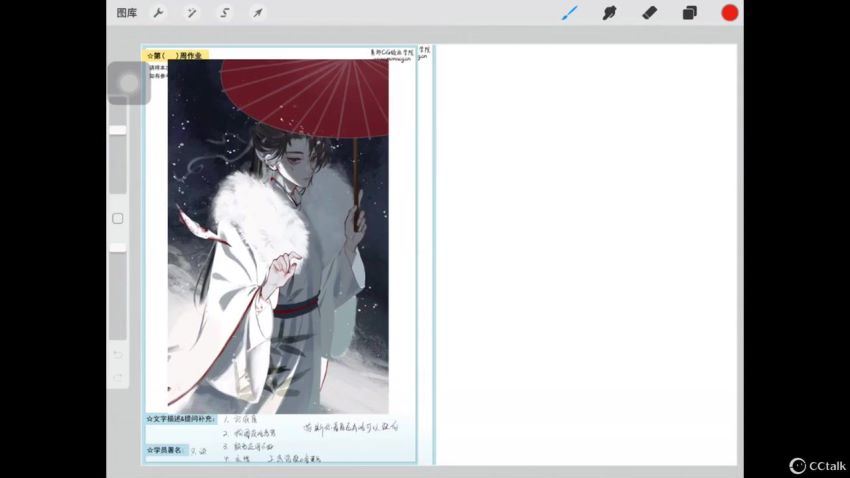Undo the last action in sidebar

pos(118,354)
